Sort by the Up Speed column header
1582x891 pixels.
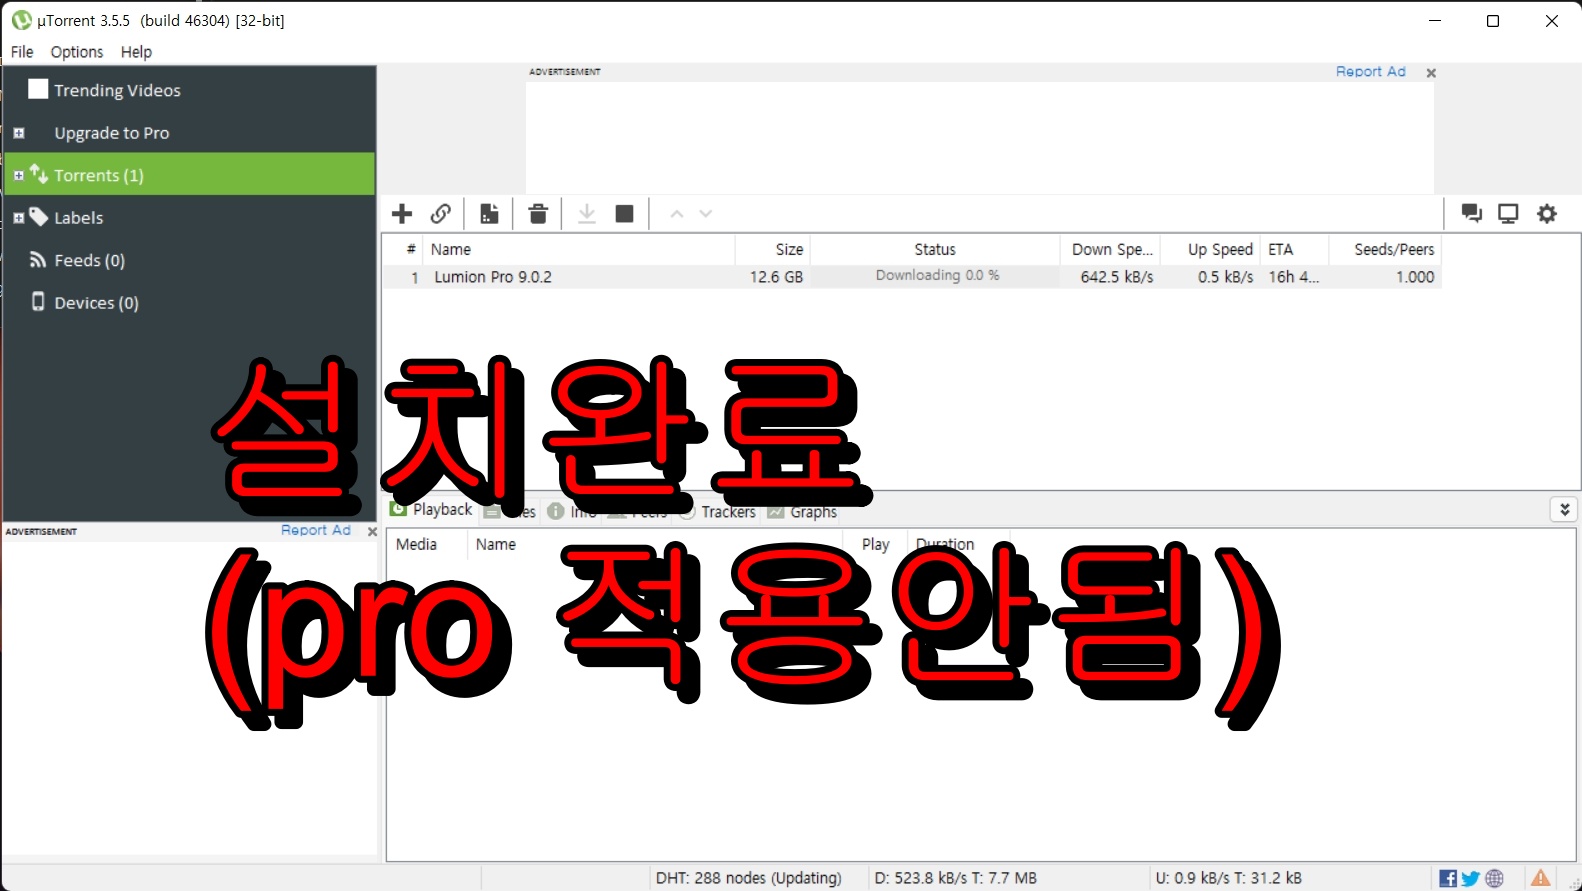(x=1210, y=249)
